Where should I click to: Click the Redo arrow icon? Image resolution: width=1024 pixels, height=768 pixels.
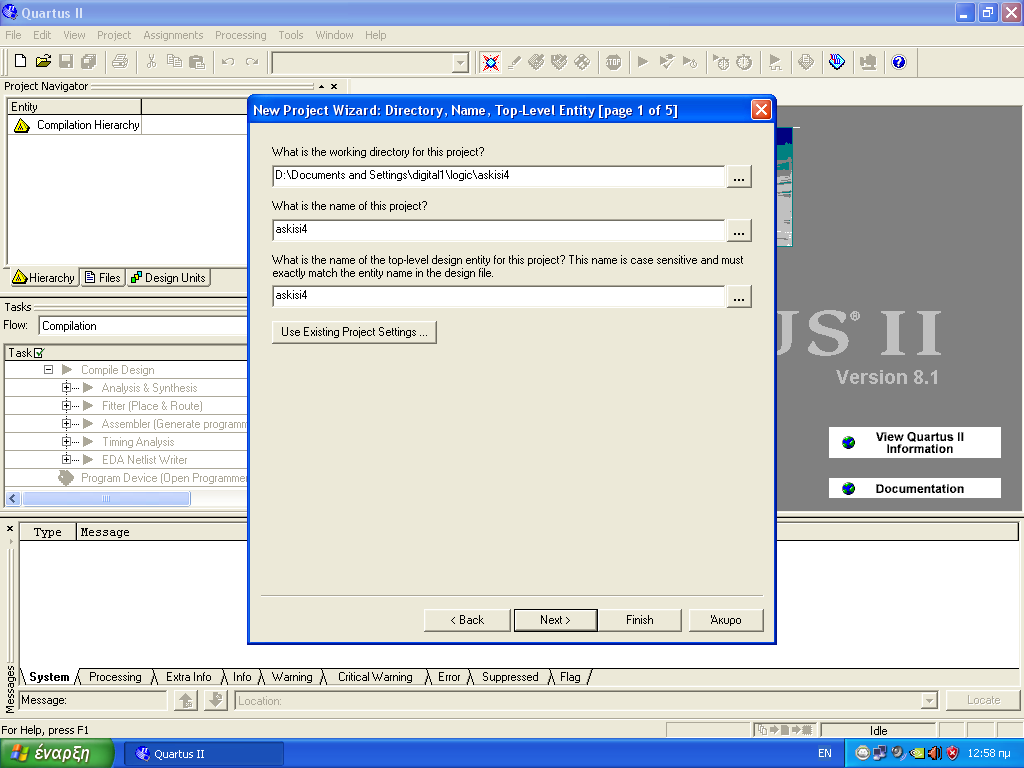point(252,61)
